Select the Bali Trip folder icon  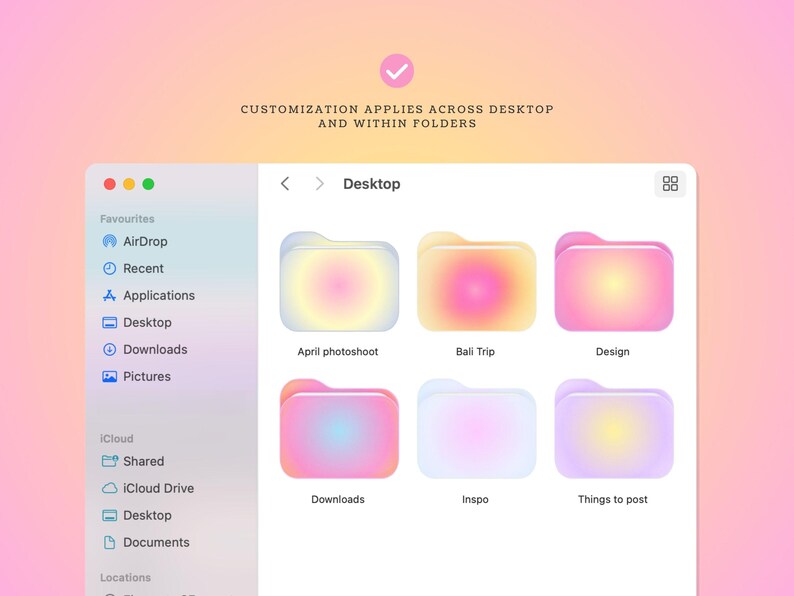pos(476,282)
